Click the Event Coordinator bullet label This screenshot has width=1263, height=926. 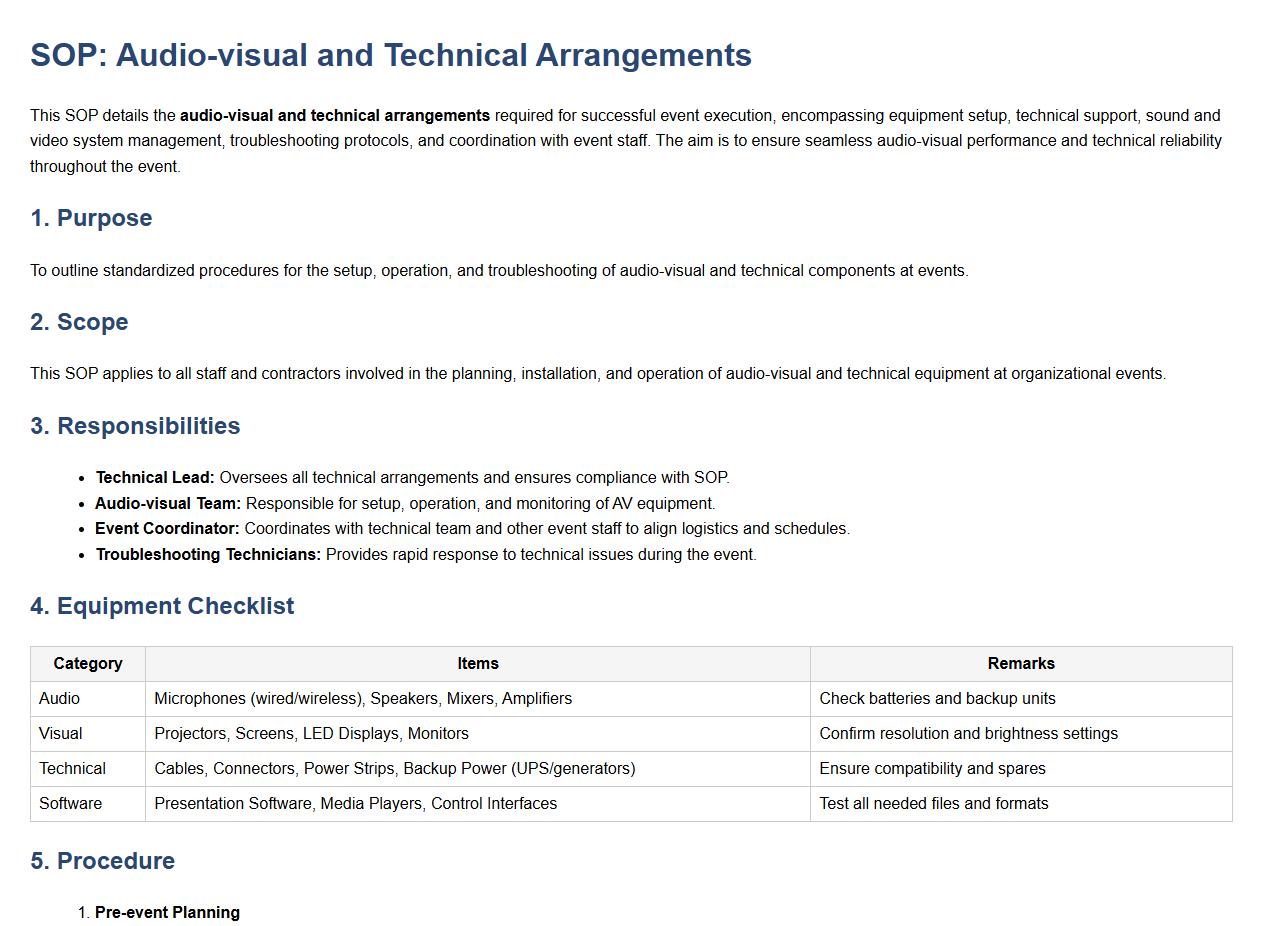pyautogui.click(x=167, y=529)
